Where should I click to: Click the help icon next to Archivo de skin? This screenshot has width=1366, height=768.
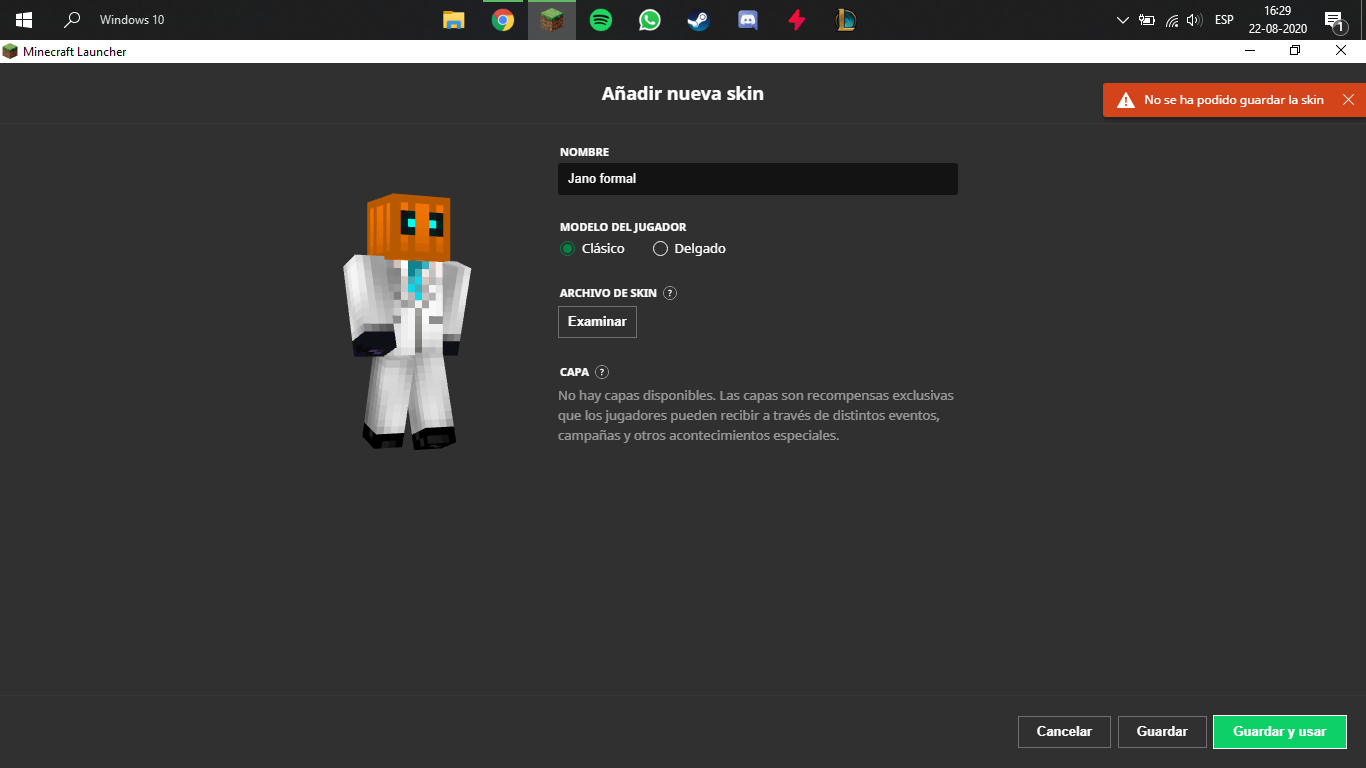[670, 293]
